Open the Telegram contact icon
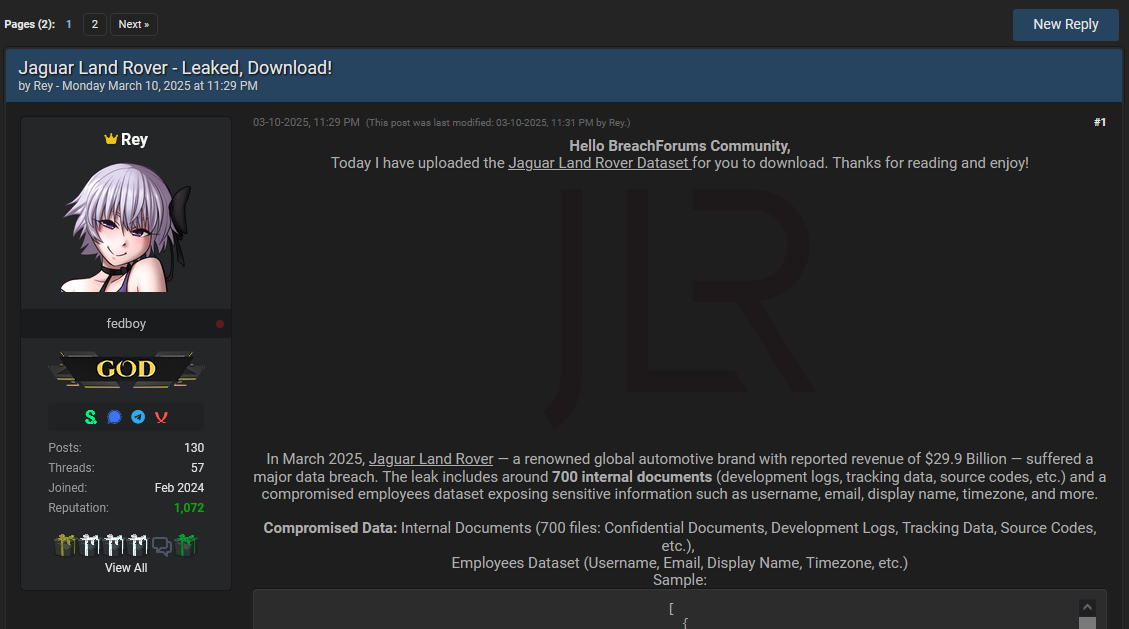The height and width of the screenshot is (629, 1129). click(x=138, y=417)
